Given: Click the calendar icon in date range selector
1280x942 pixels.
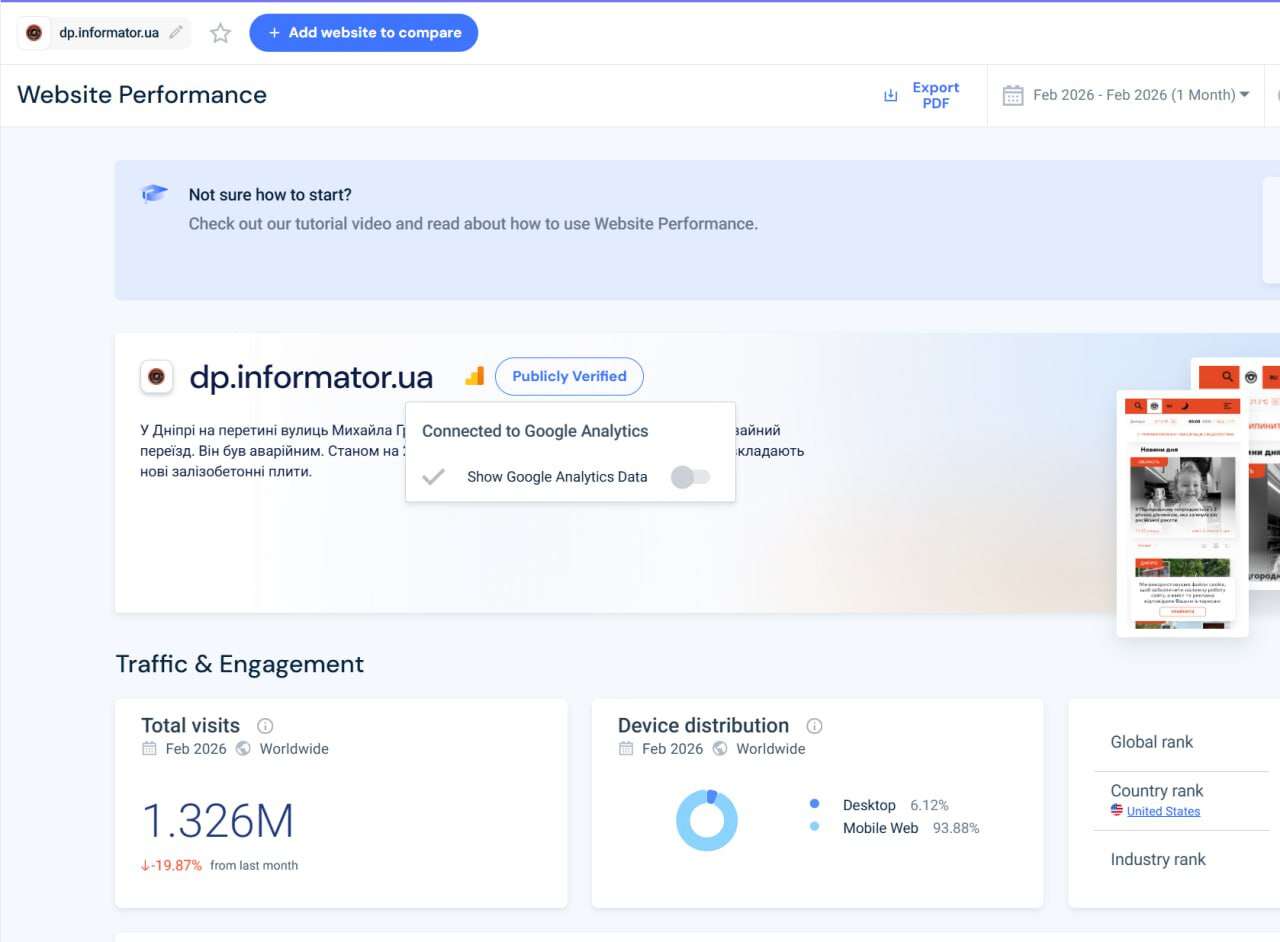Looking at the screenshot, I should [x=1013, y=95].
